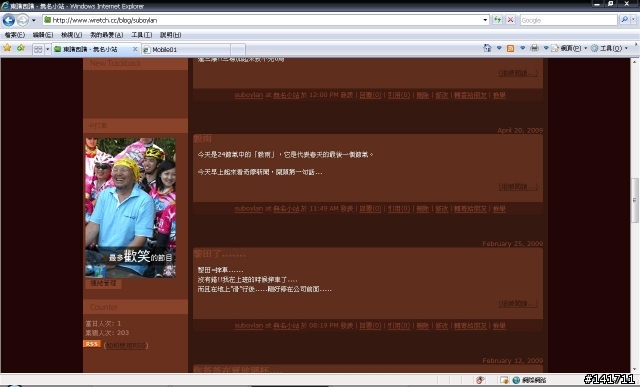Click the 最多歡笑的節目 promo image
This screenshot has height=387, width=640.
point(131,208)
